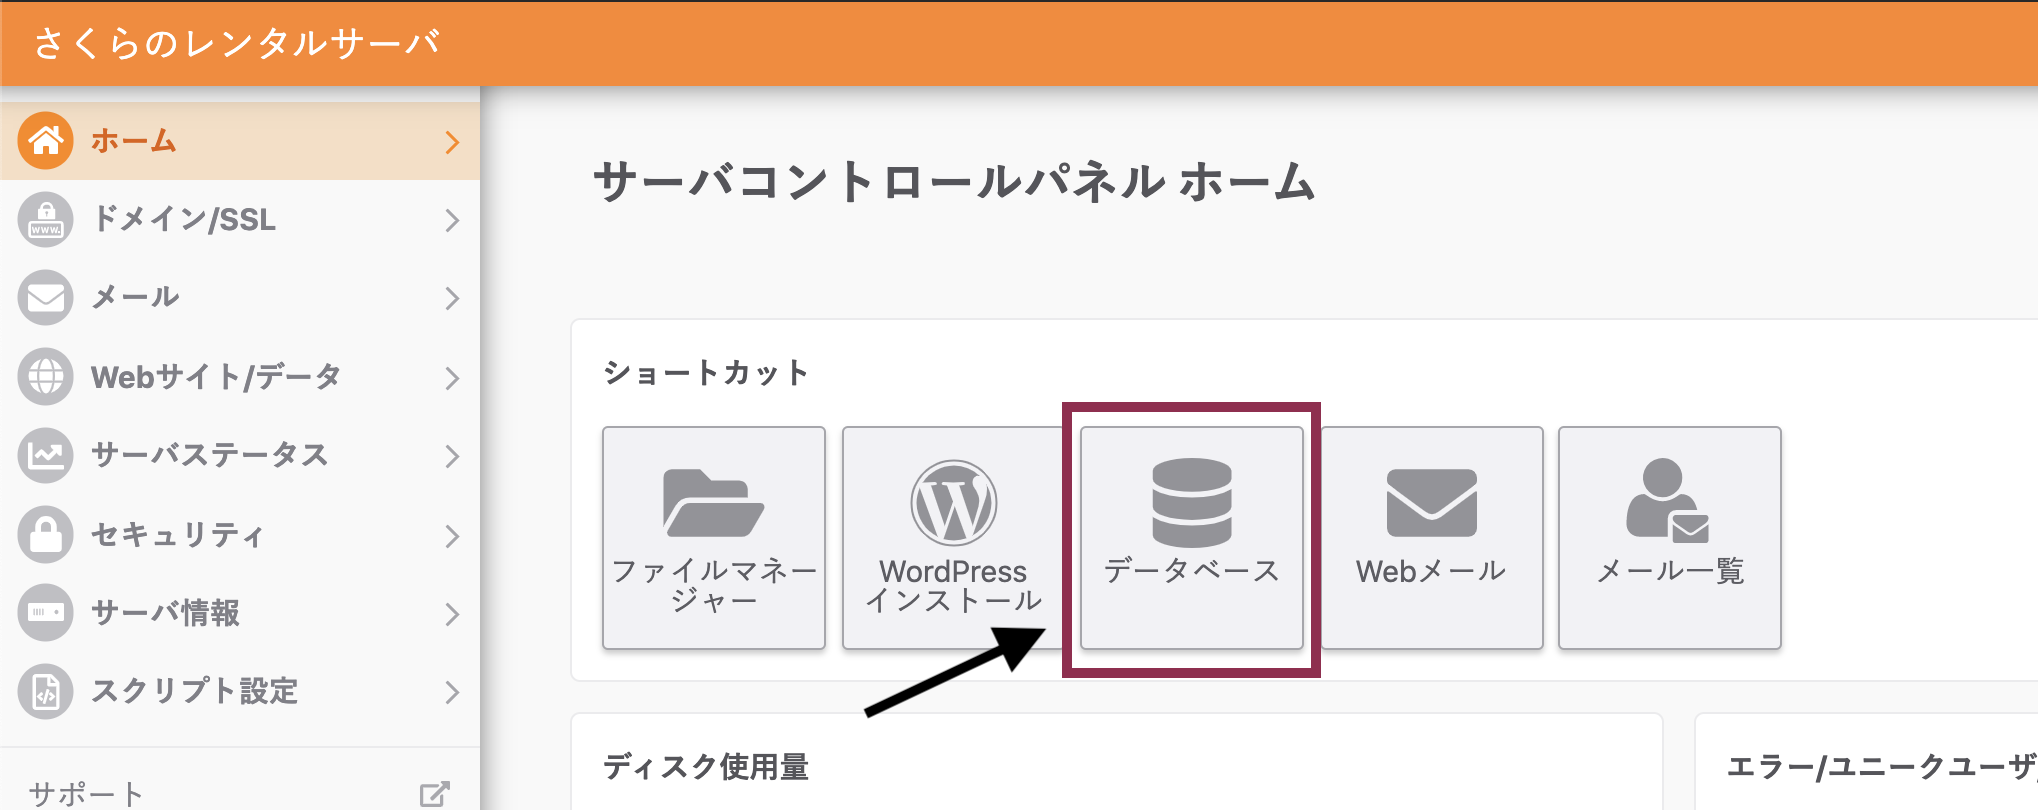This screenshot has width=2038, height=810.
Task: Click the globe icon for Webサイト/データ
Action: click(45, 377)
